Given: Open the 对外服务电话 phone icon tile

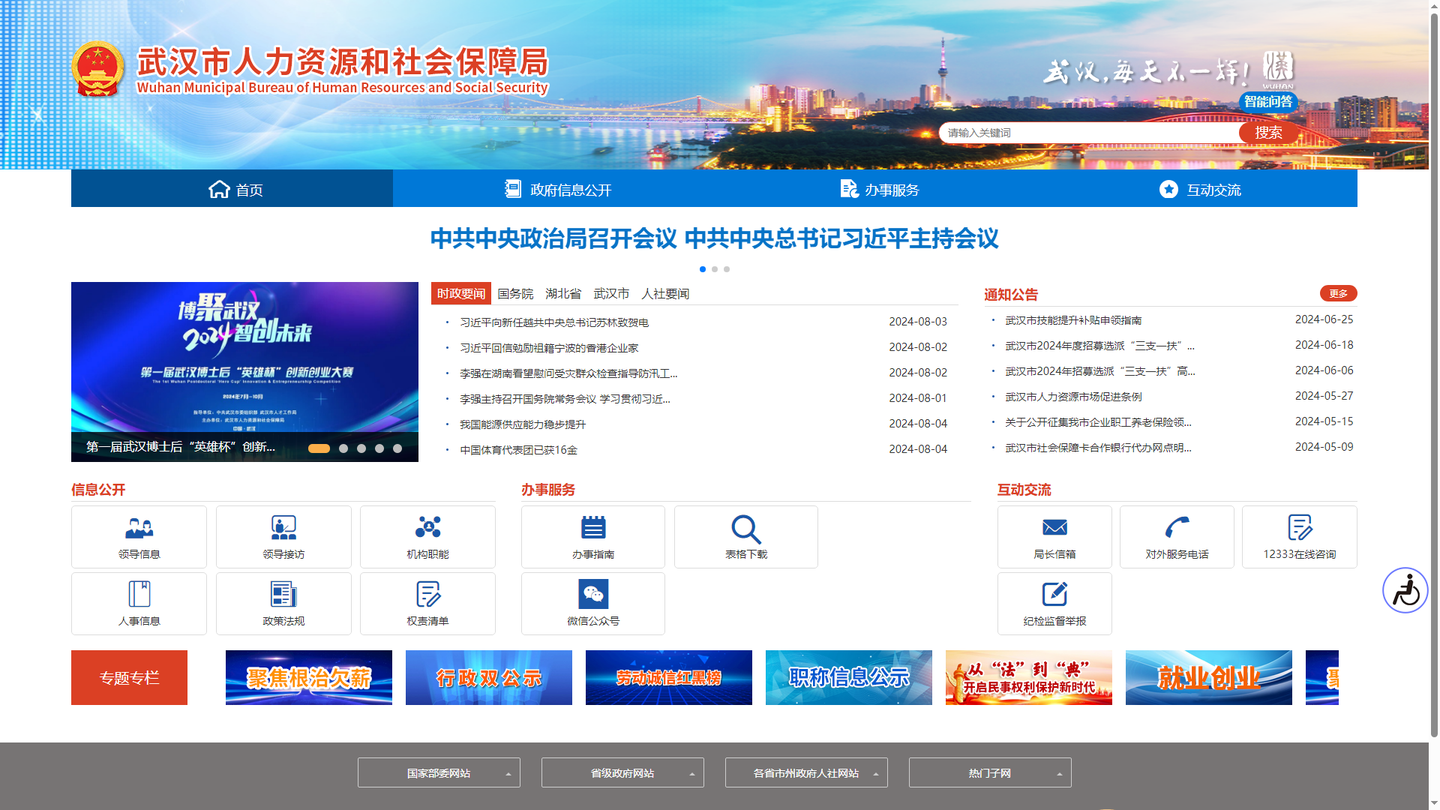Looking at the screenshot, I should 1177,537.
